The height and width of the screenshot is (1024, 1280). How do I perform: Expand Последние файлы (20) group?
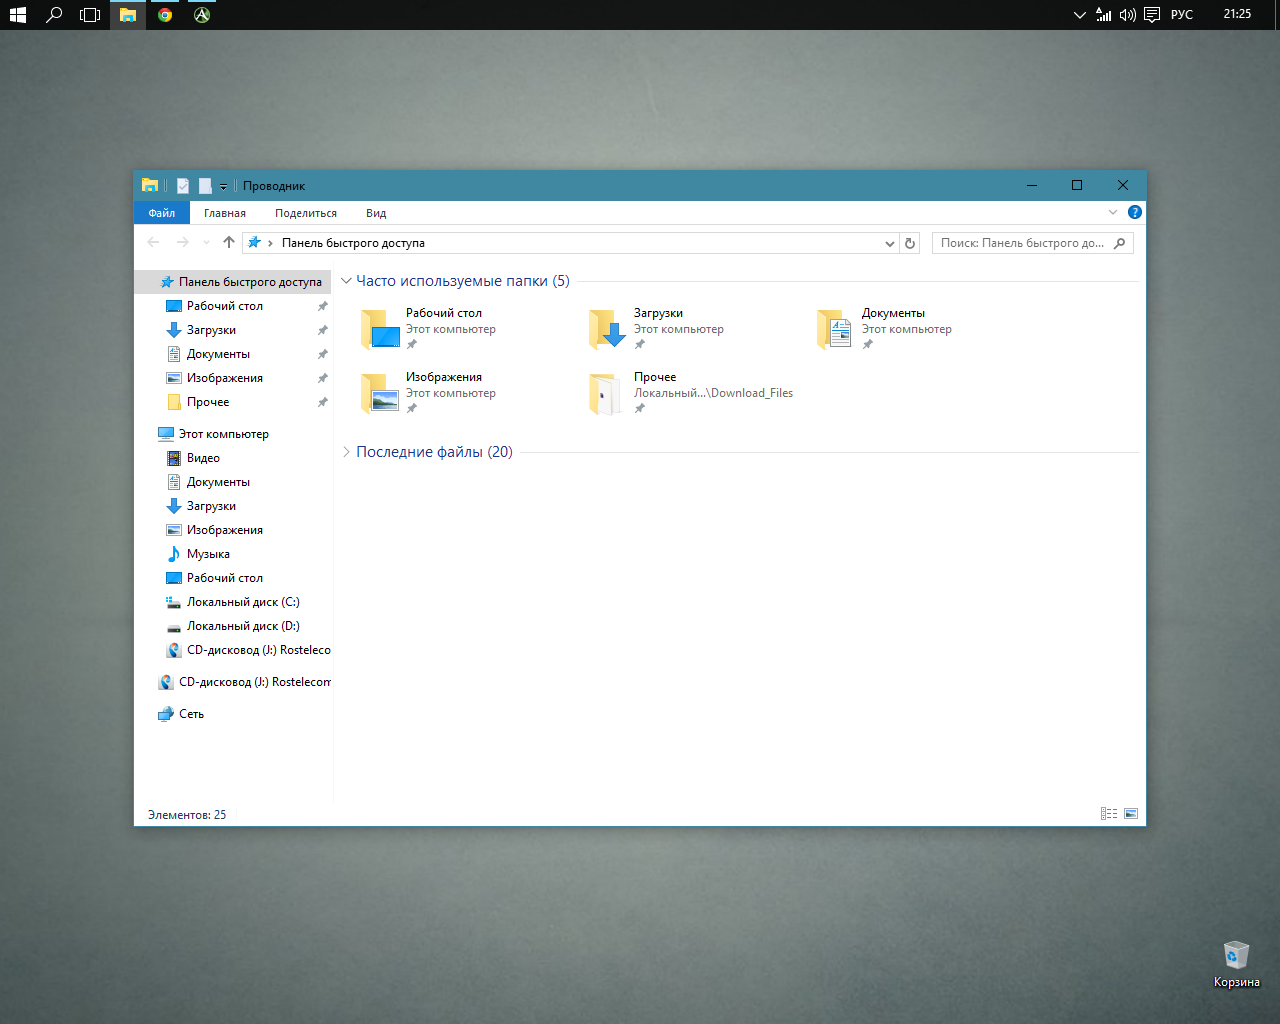pos(347,452)
